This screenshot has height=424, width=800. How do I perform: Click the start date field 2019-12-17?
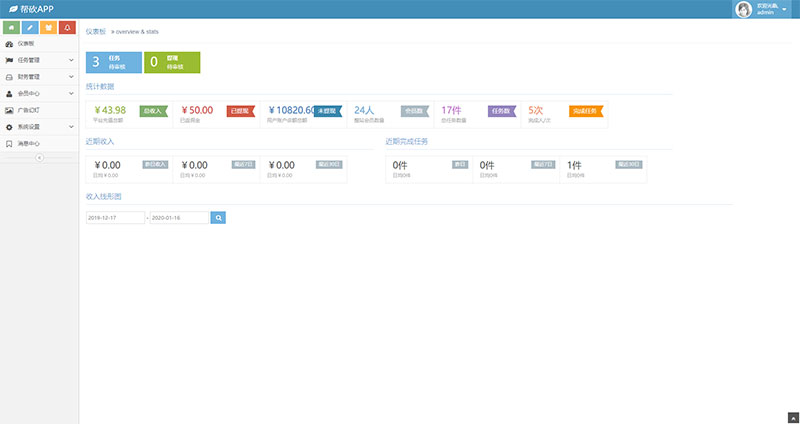click(115, 217)
